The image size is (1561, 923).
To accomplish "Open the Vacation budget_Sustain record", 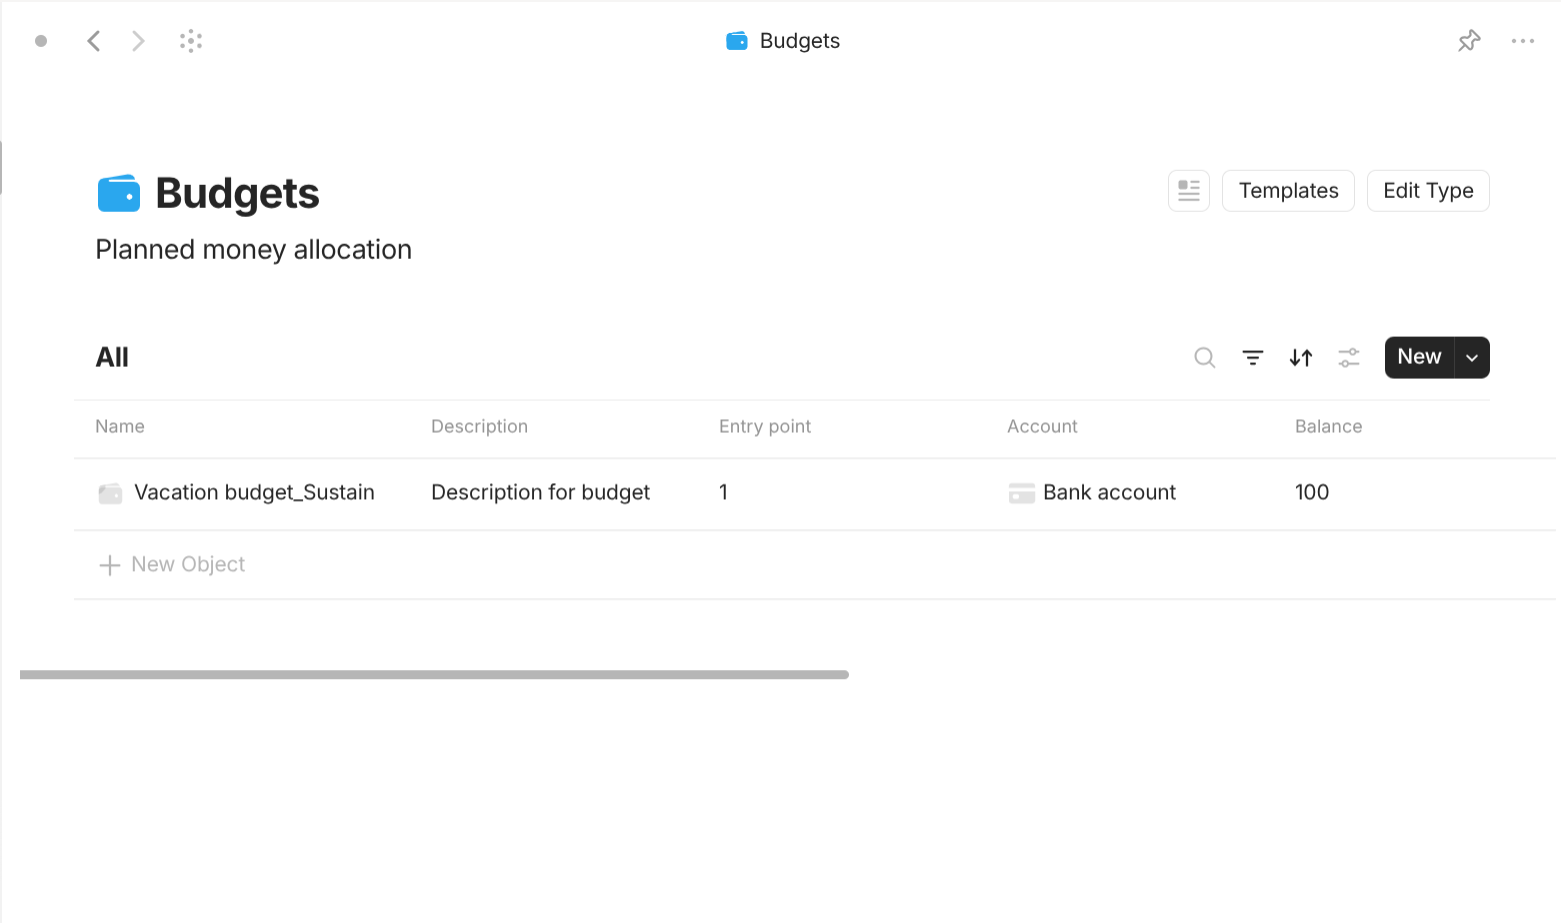I will click(x=254, y=492).
